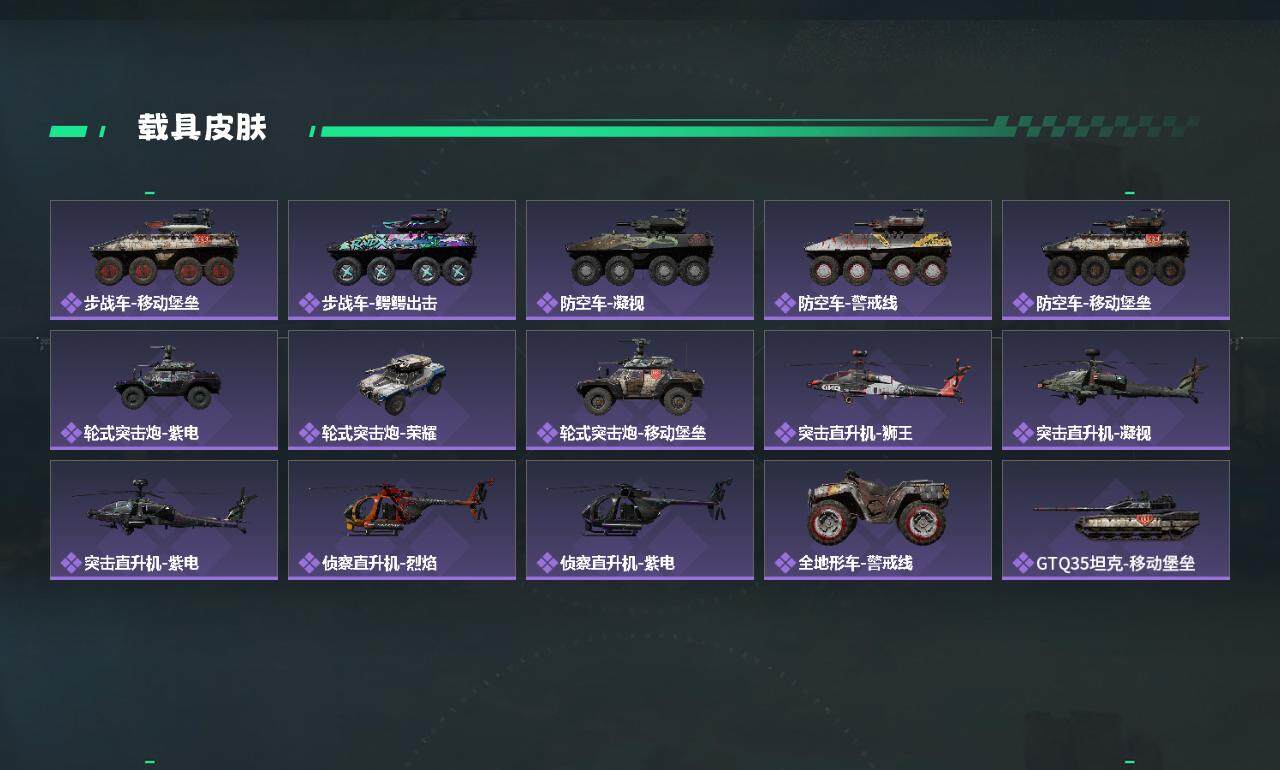This screenshot has width=1280, height=770.
Task: Select the 防空车-移动堡垒 skin card
Action: point(1116,260)
